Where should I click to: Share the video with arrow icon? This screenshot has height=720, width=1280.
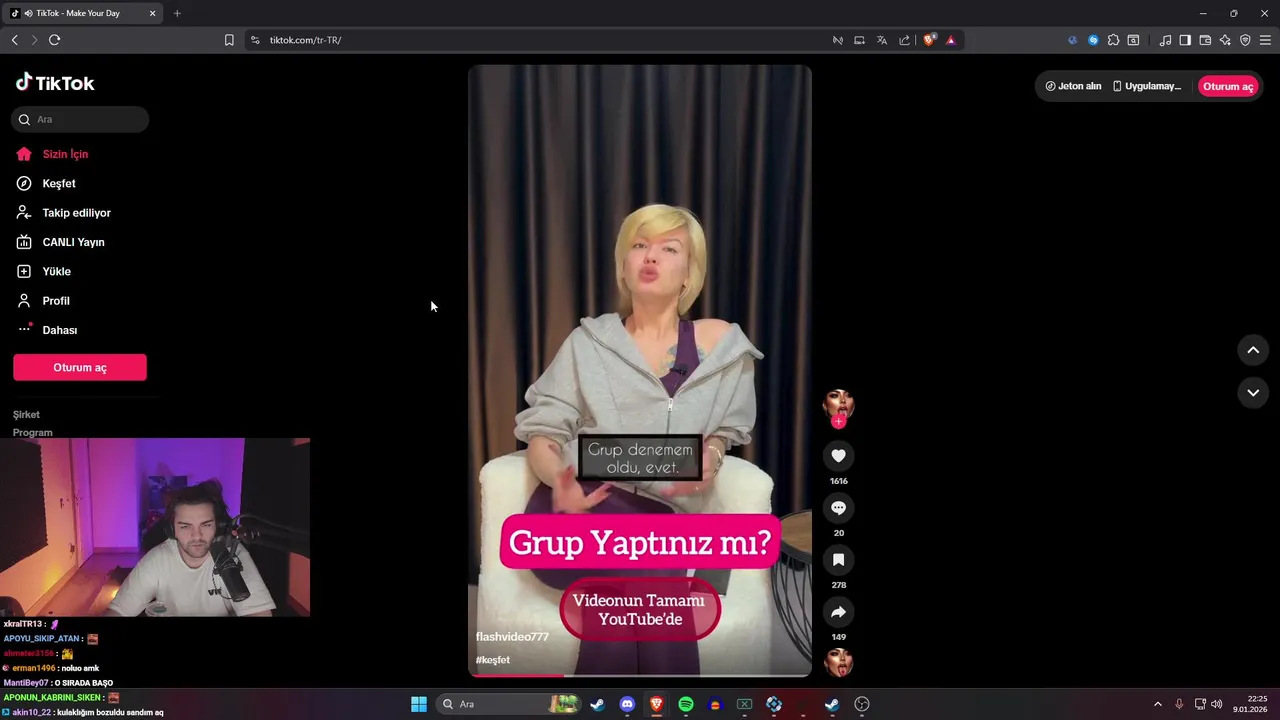tap(838, 612)
